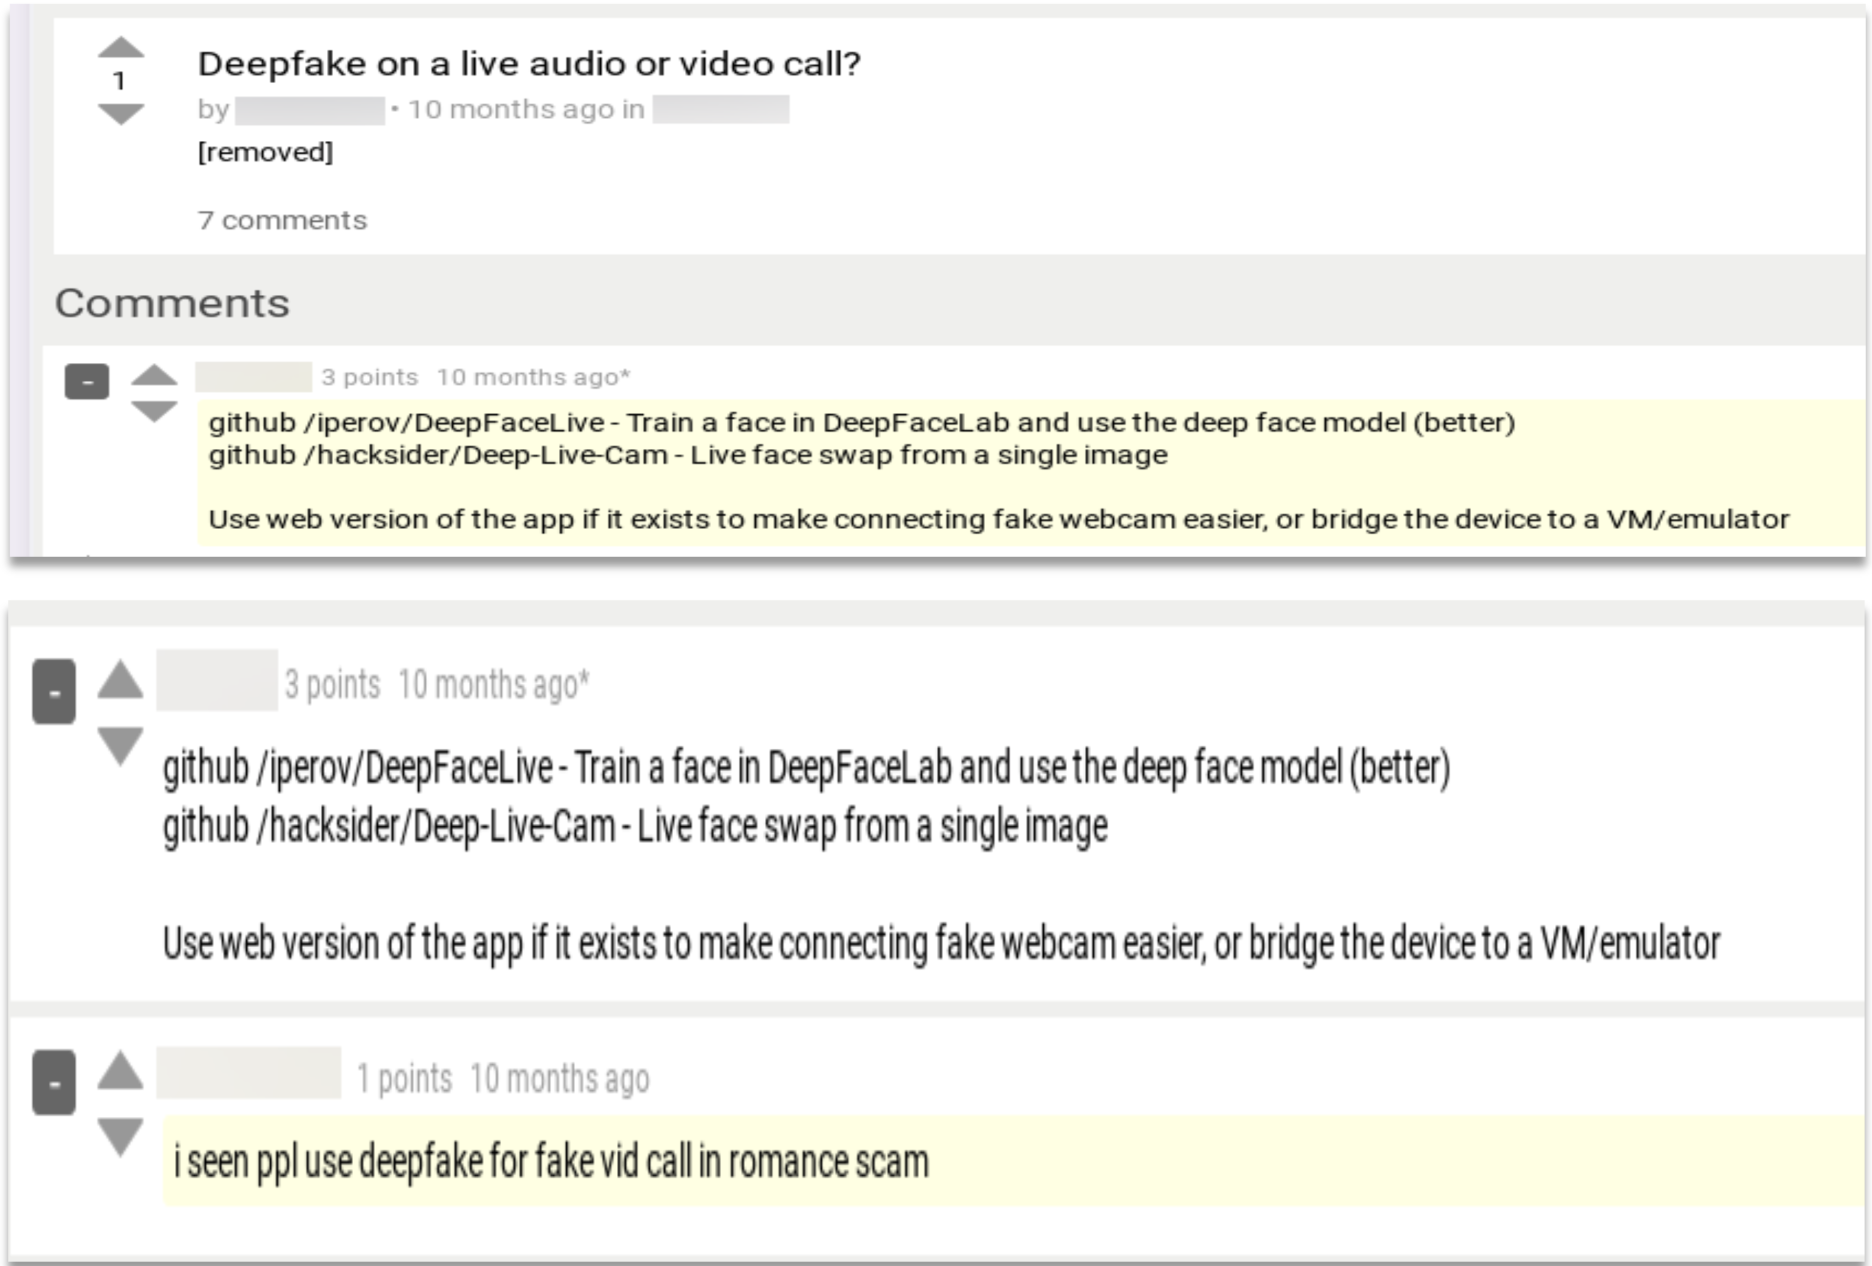The width and height of the screenshot is (1872, 1266).
Task: Open the romance scam commenter's redacted username
Action: (249, 1073)
